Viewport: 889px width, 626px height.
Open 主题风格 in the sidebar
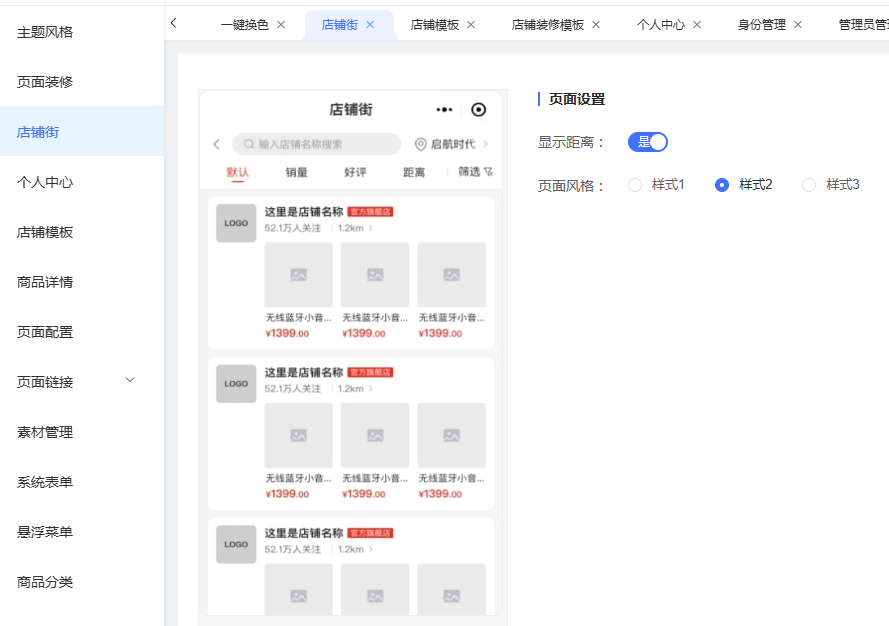click(x=82, y=32)
